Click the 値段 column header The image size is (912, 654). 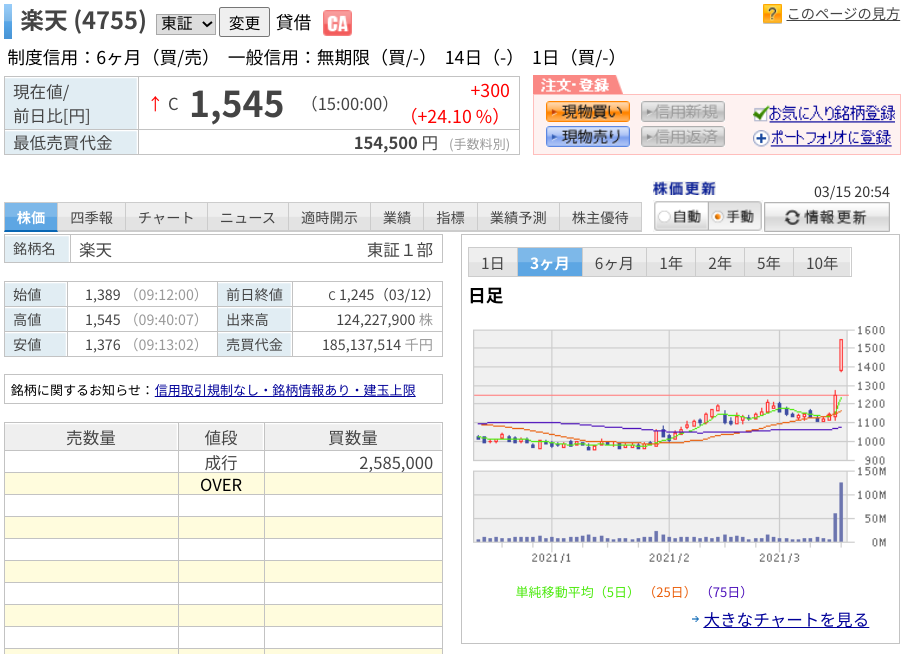click(221, 438)
